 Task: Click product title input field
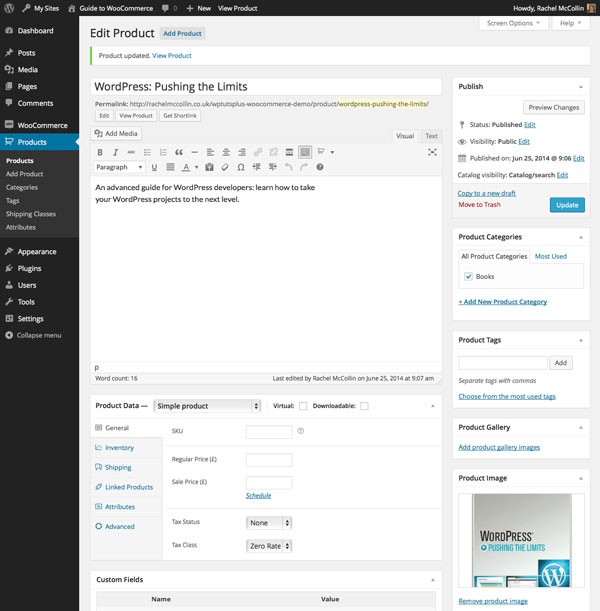[266, 87]
